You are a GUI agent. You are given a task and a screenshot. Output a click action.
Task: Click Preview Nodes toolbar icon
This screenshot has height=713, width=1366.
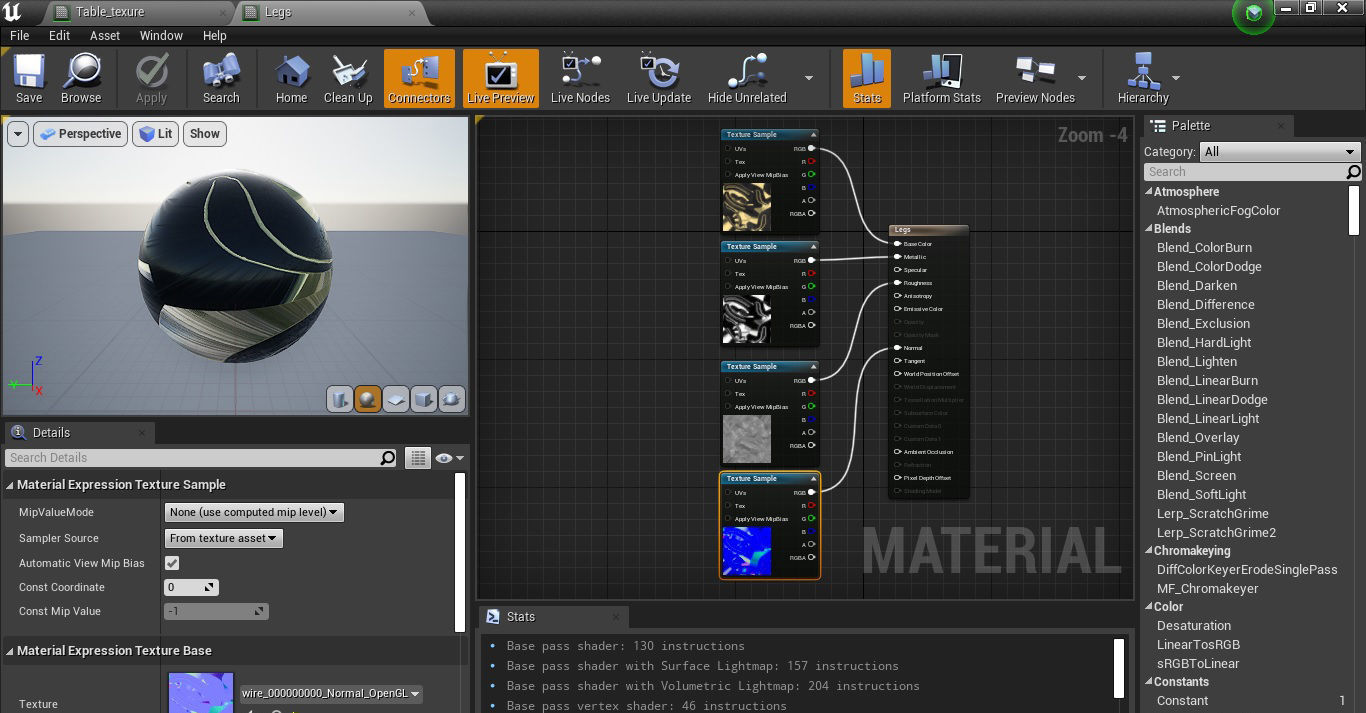1035,79
